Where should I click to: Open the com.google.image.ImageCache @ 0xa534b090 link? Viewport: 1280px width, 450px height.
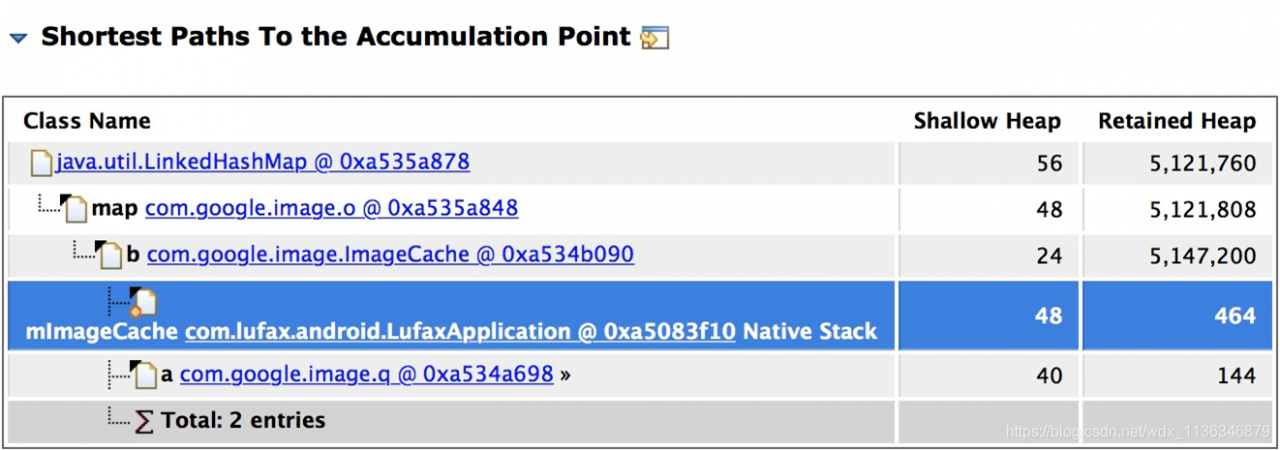(x=390, y=254)
